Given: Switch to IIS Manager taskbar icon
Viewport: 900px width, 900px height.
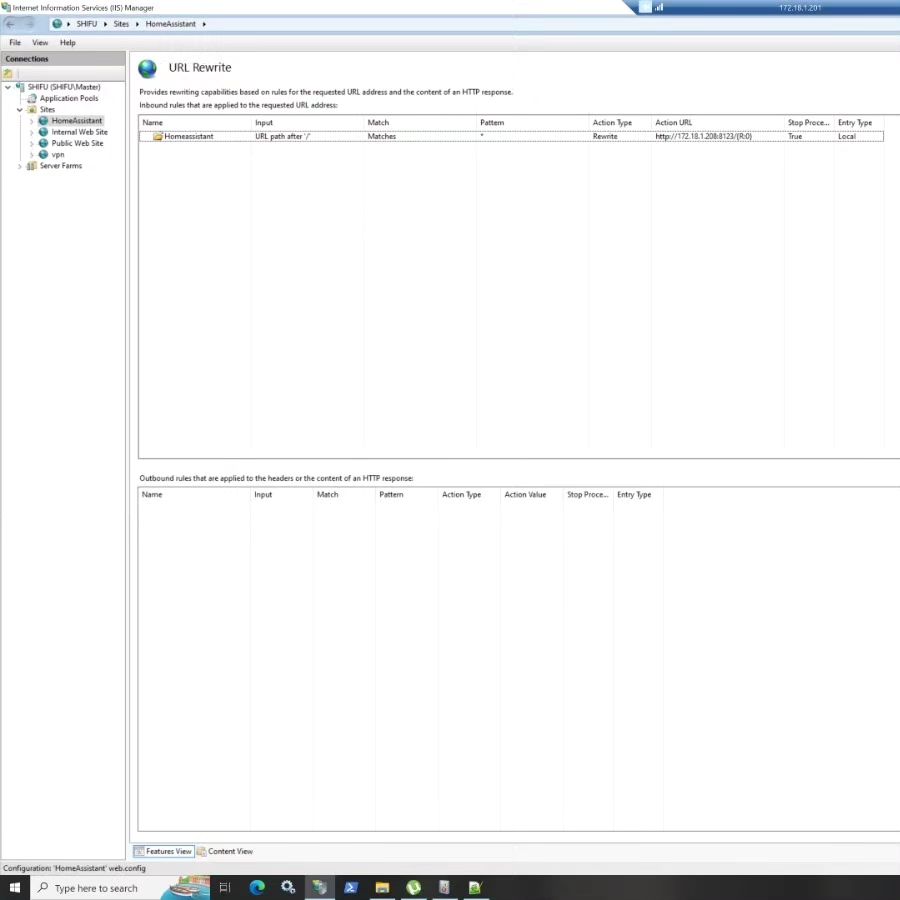Looking at the screenshot, I should [319, 887].
